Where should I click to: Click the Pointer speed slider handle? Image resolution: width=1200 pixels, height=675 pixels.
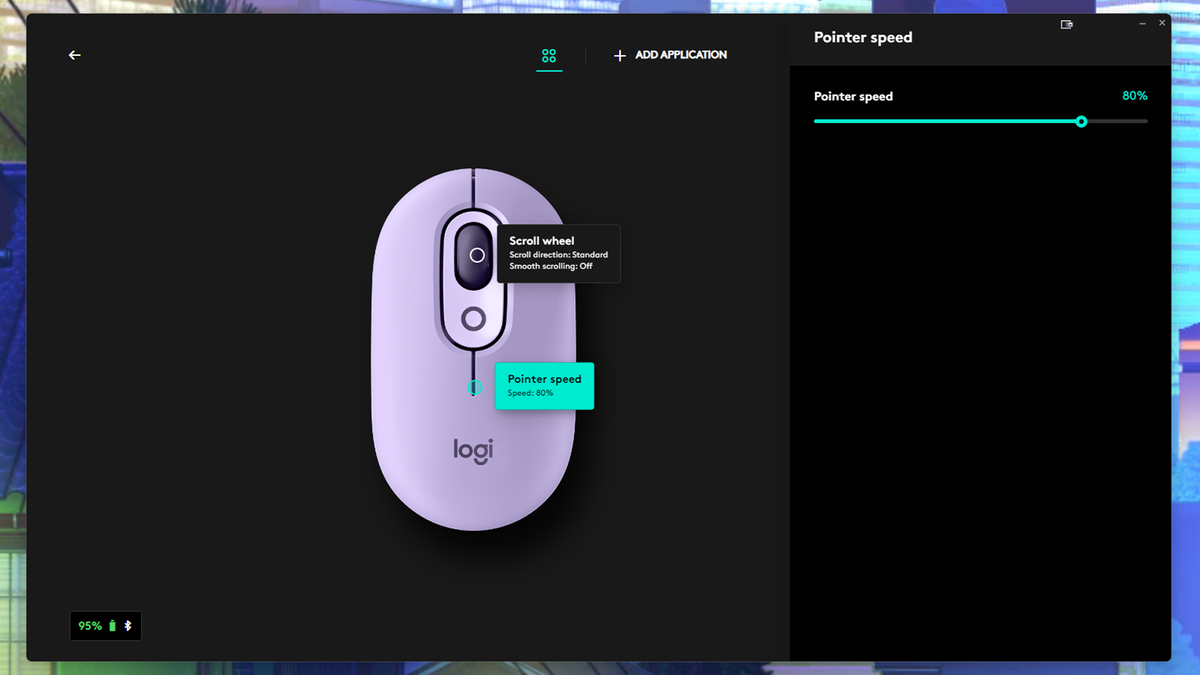click(1081, 121)
